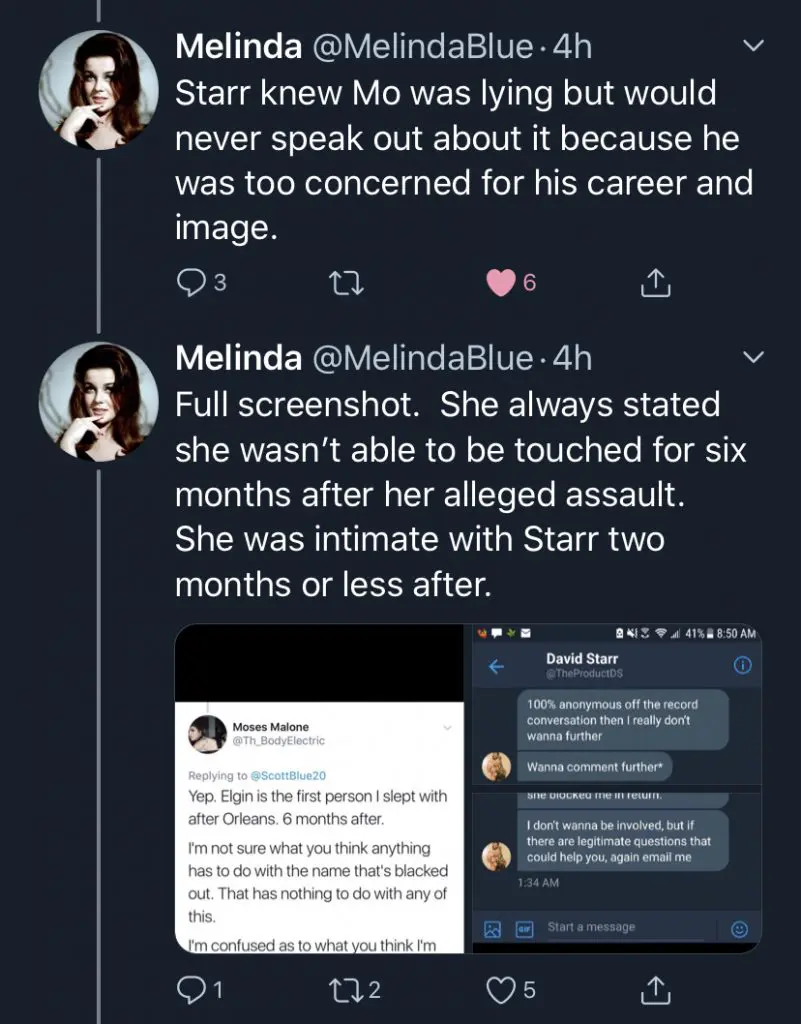Viewport: 801px width, 1024px height.
Task: Share the Full screenshot tweet
Action: [x=654, y=989]
